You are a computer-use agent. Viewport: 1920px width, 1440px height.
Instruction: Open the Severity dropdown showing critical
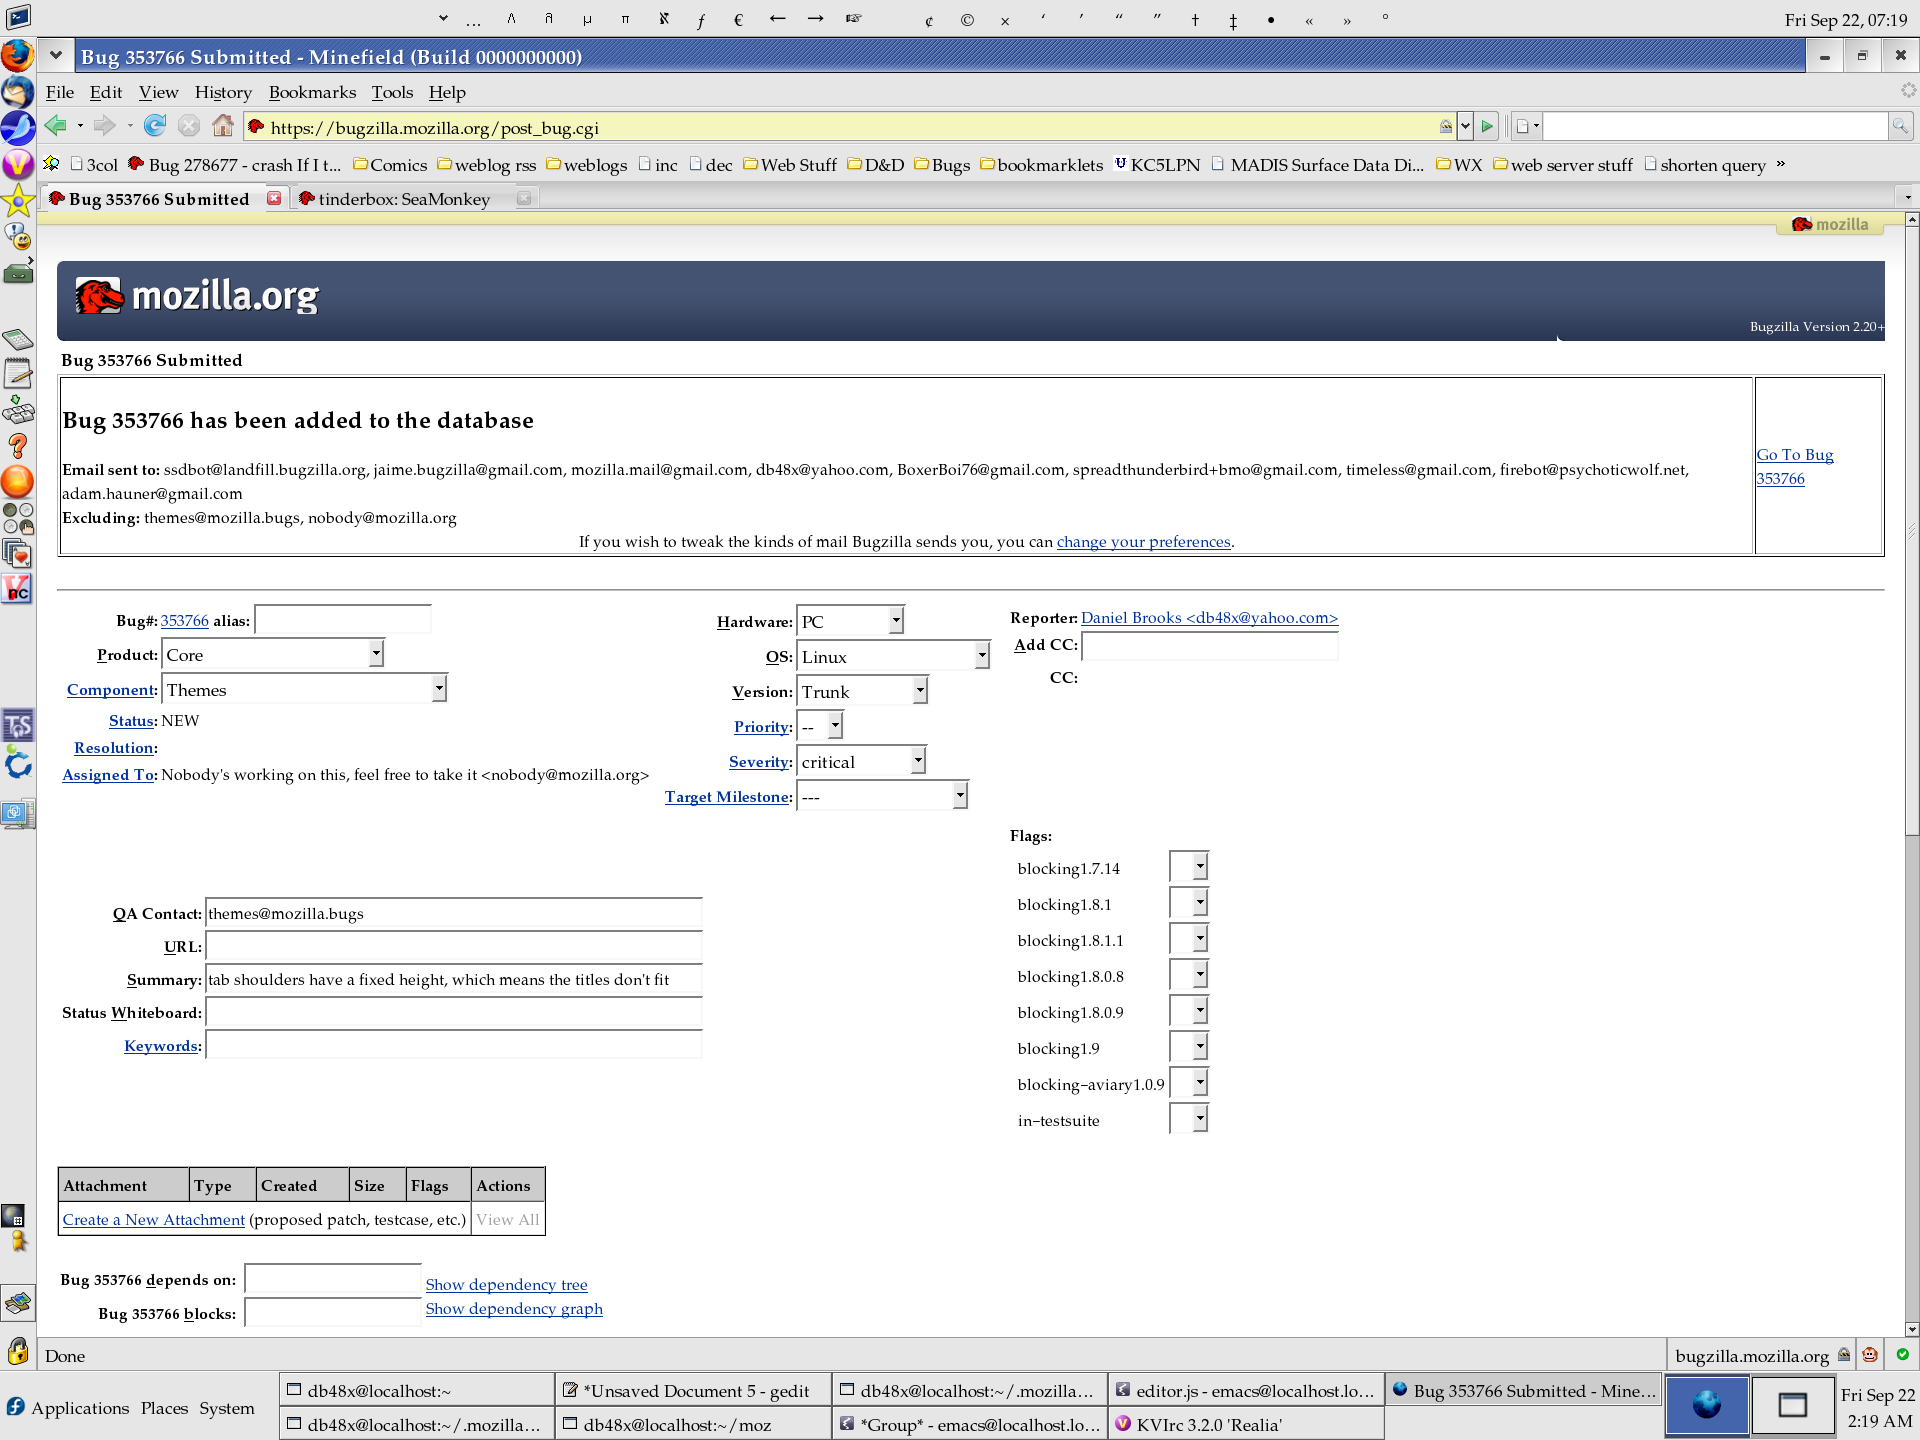click(861, 761)
